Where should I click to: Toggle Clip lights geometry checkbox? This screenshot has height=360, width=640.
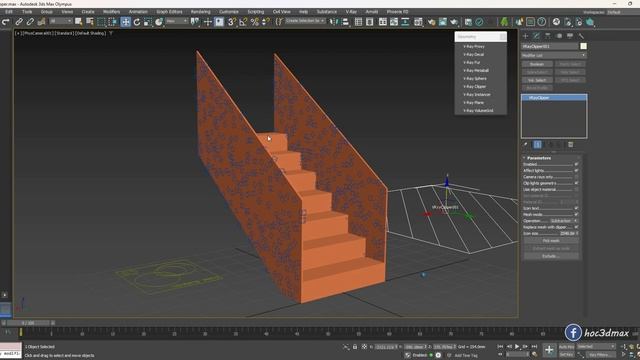point(576,183)
